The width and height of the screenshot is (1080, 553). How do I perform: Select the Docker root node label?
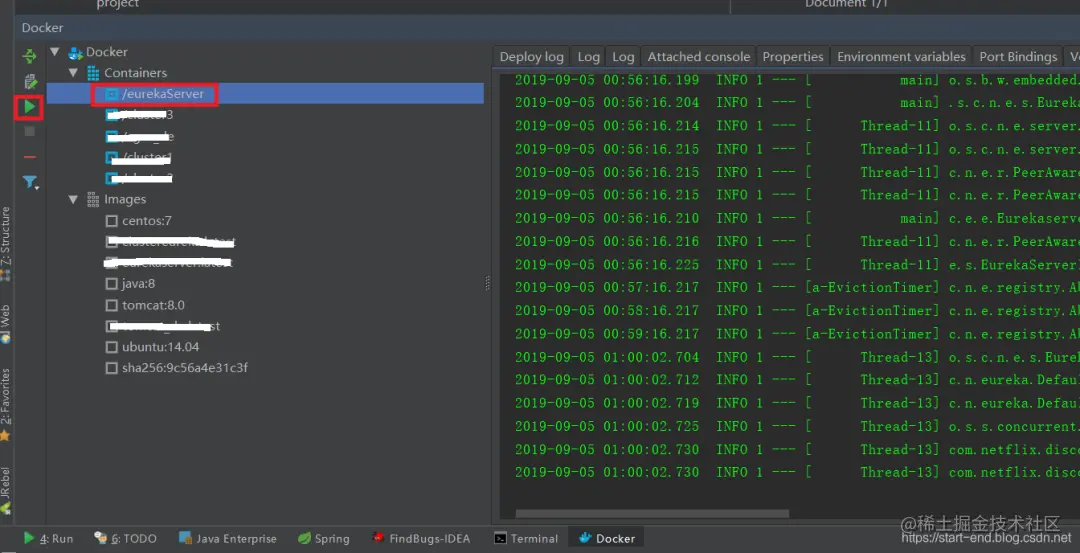point(106,52)
